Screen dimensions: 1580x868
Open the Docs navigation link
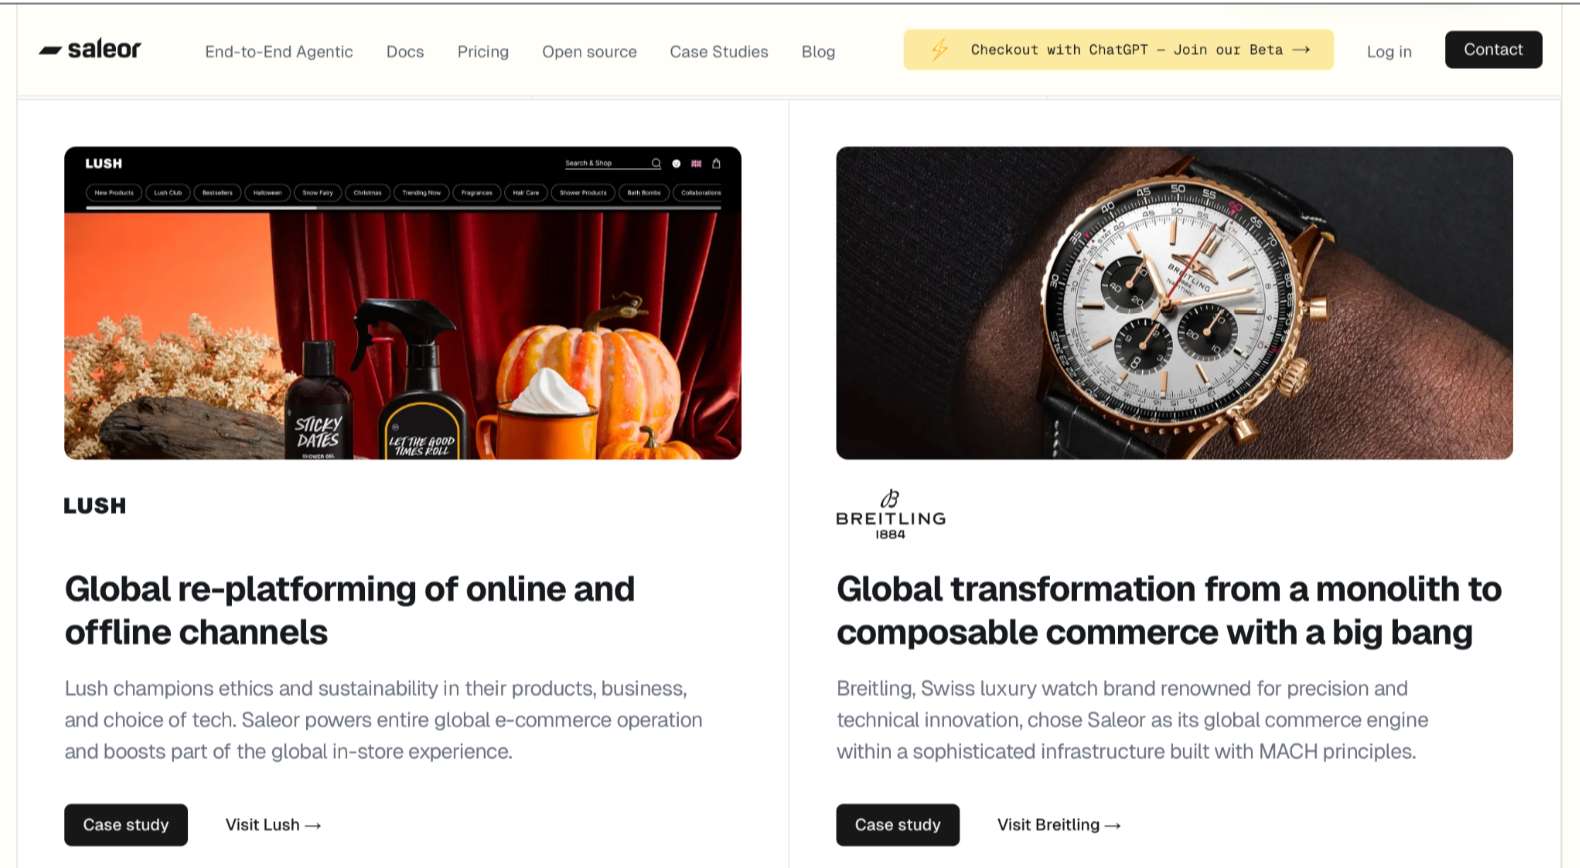pyautogui.click(x=405, y=51)
